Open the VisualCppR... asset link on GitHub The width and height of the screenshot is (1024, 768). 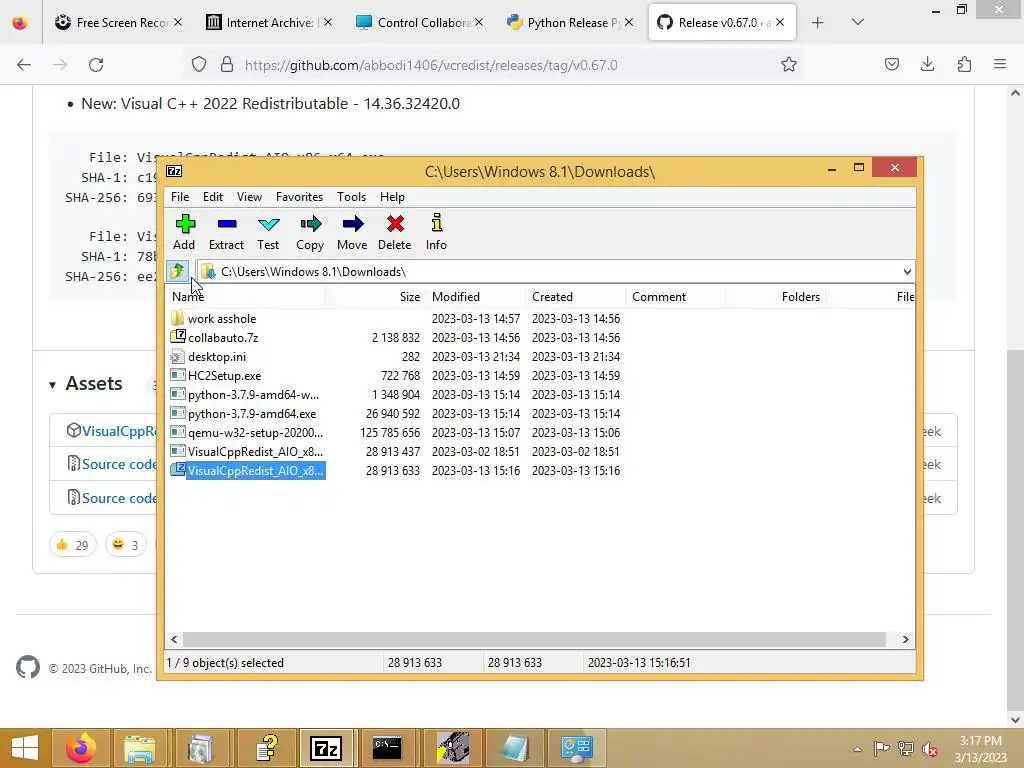[119, 431]
